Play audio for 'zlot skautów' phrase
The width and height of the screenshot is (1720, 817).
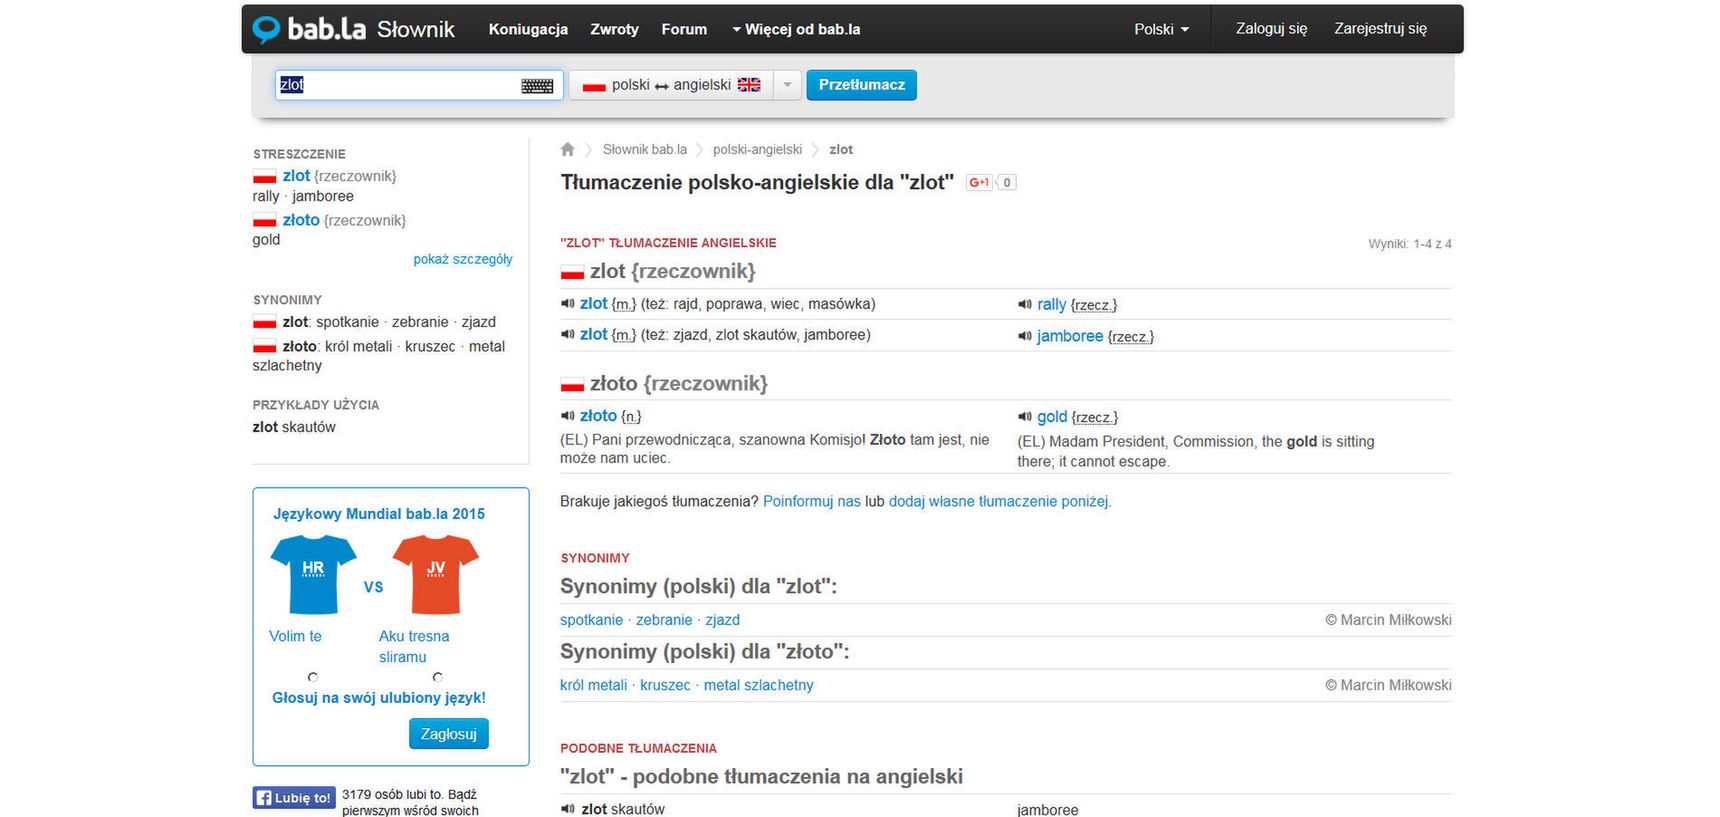pyautogui.click(x=567, y=809)
